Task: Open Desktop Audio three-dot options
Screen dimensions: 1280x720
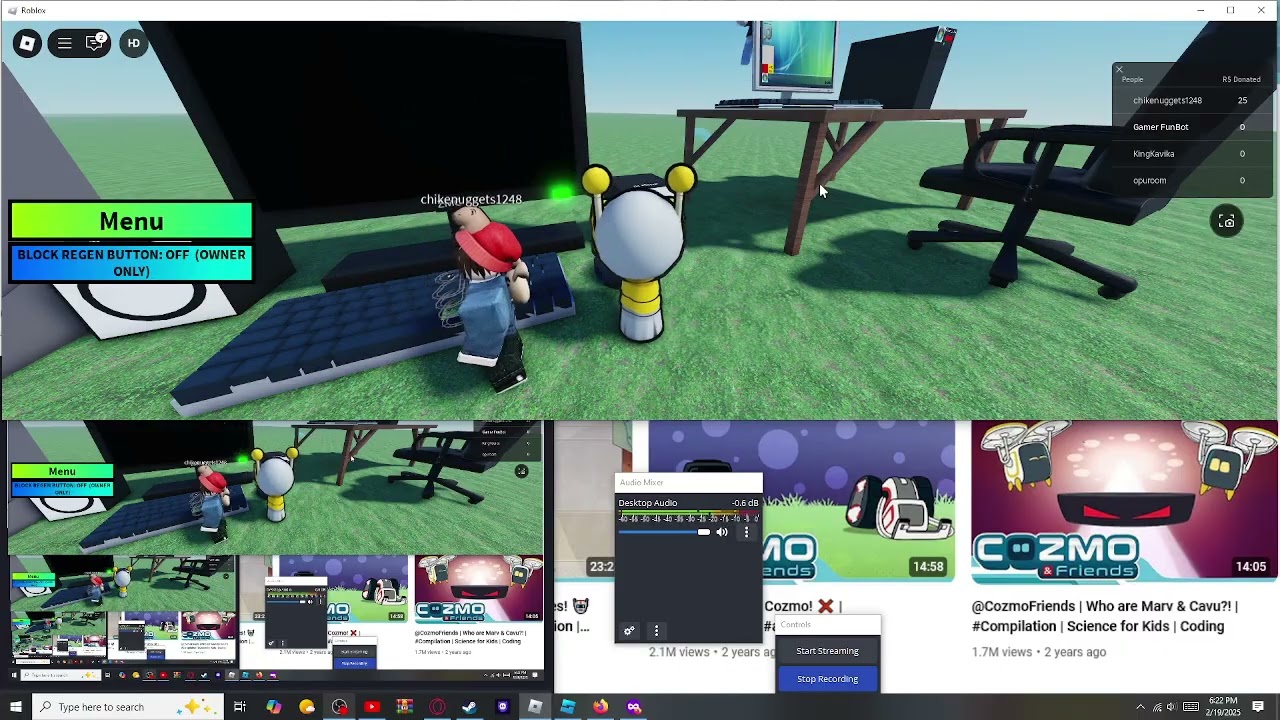Action: (x=746, y=532)
